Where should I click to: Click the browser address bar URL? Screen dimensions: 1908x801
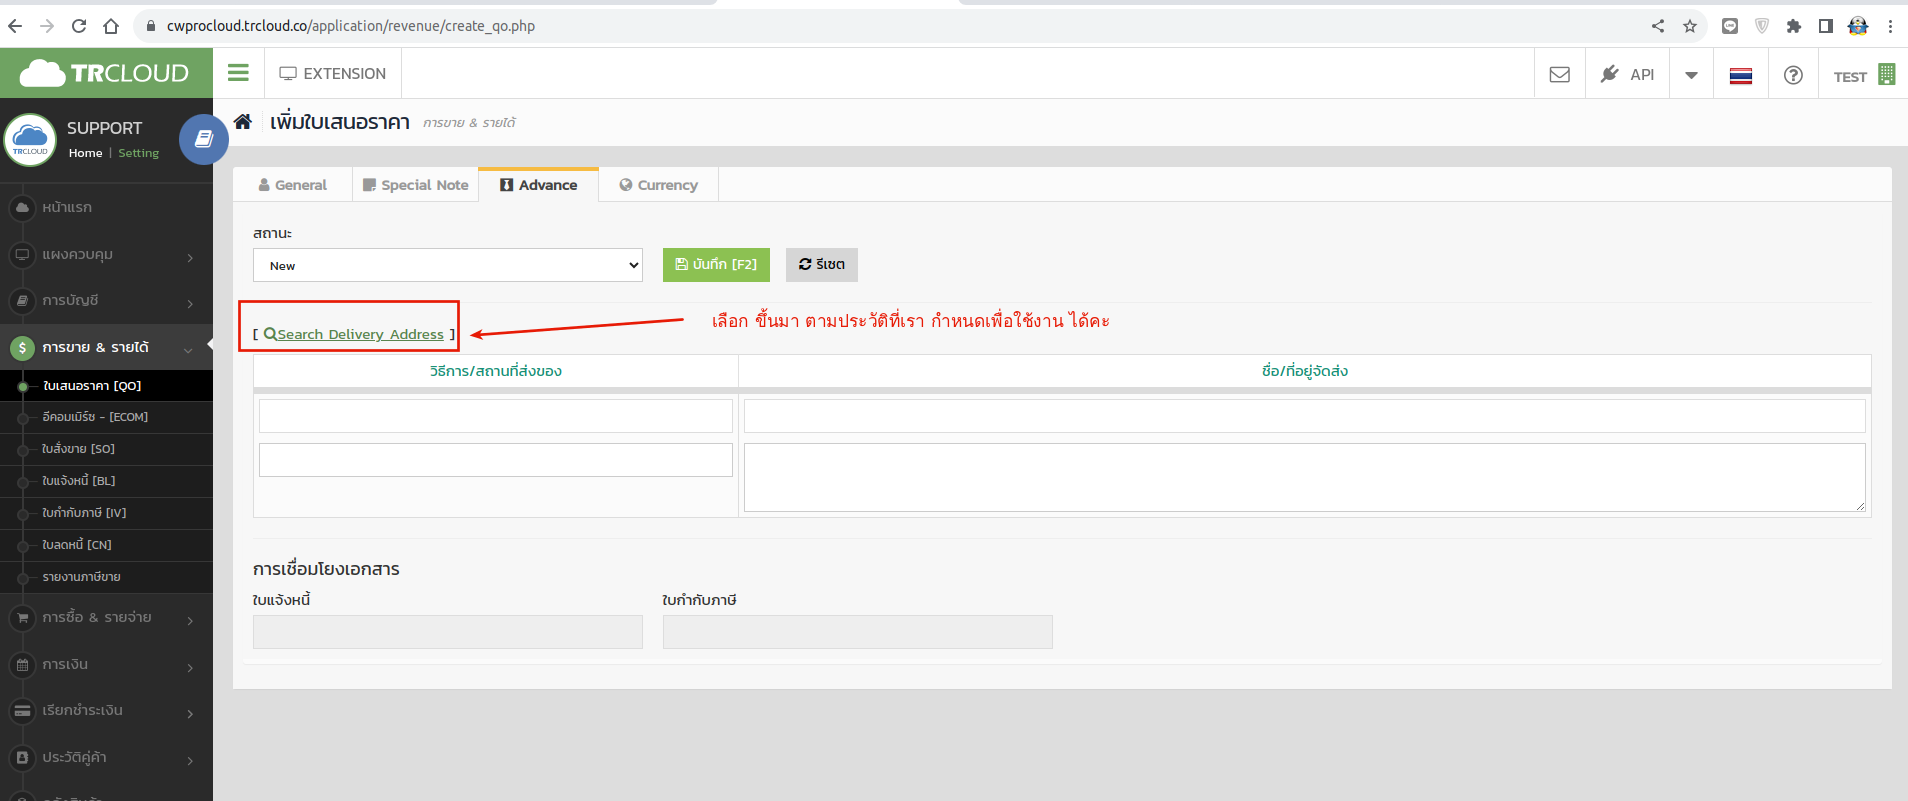coord(351,26)
